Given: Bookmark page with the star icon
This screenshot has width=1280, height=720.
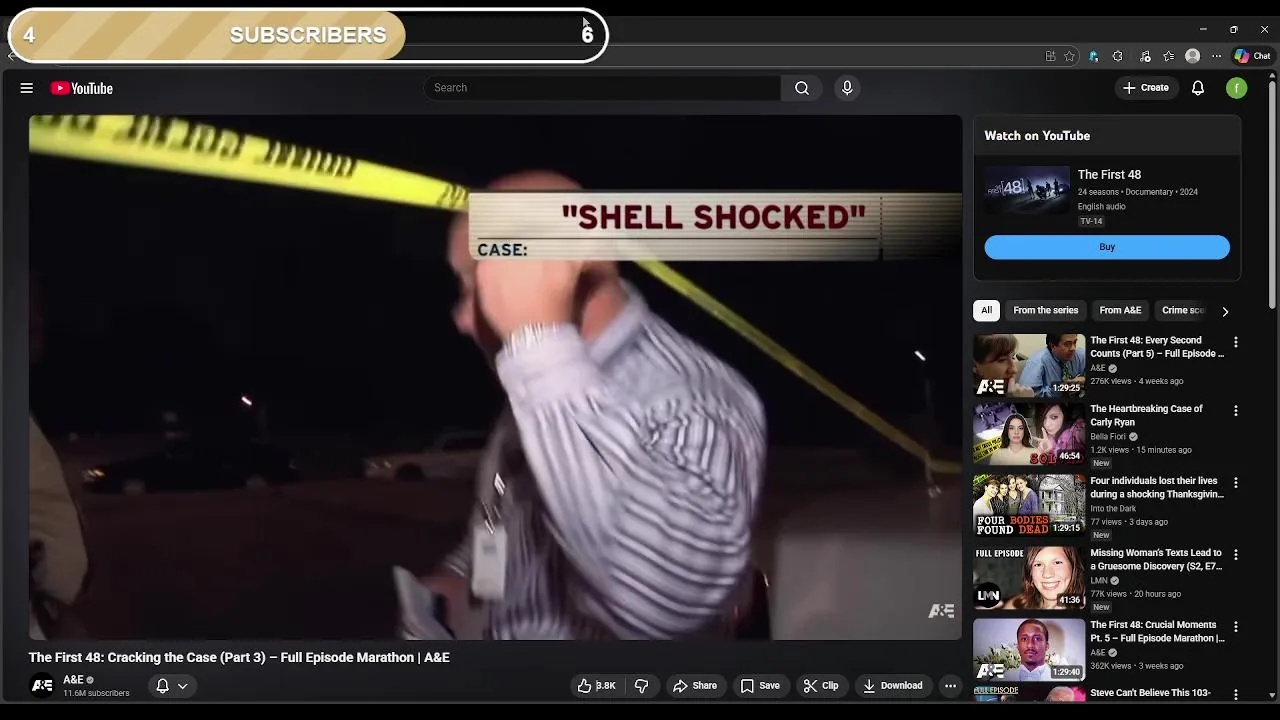Looking at the screenshot, I should point(1069,56).
